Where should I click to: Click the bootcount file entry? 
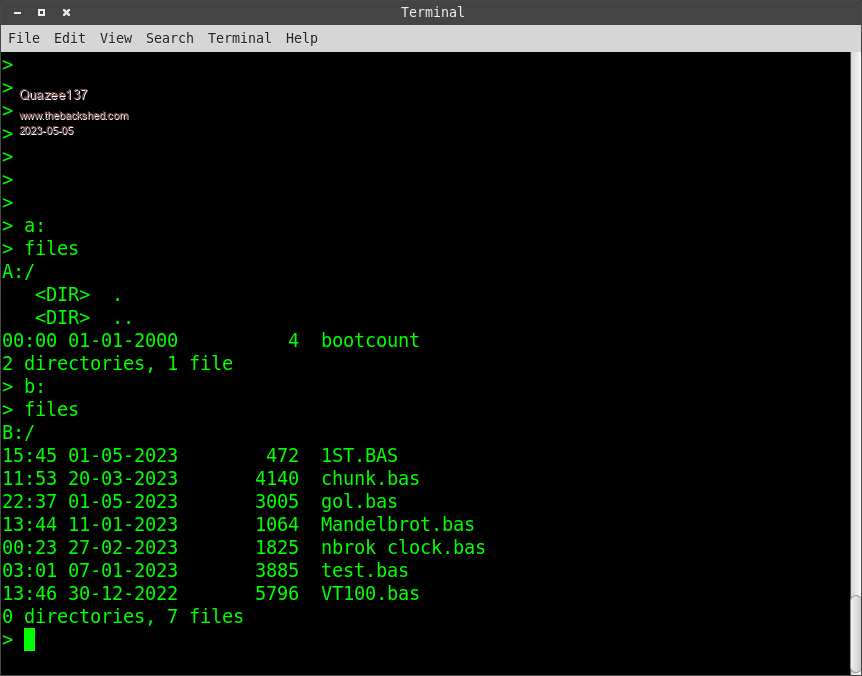tap(370, 340)
